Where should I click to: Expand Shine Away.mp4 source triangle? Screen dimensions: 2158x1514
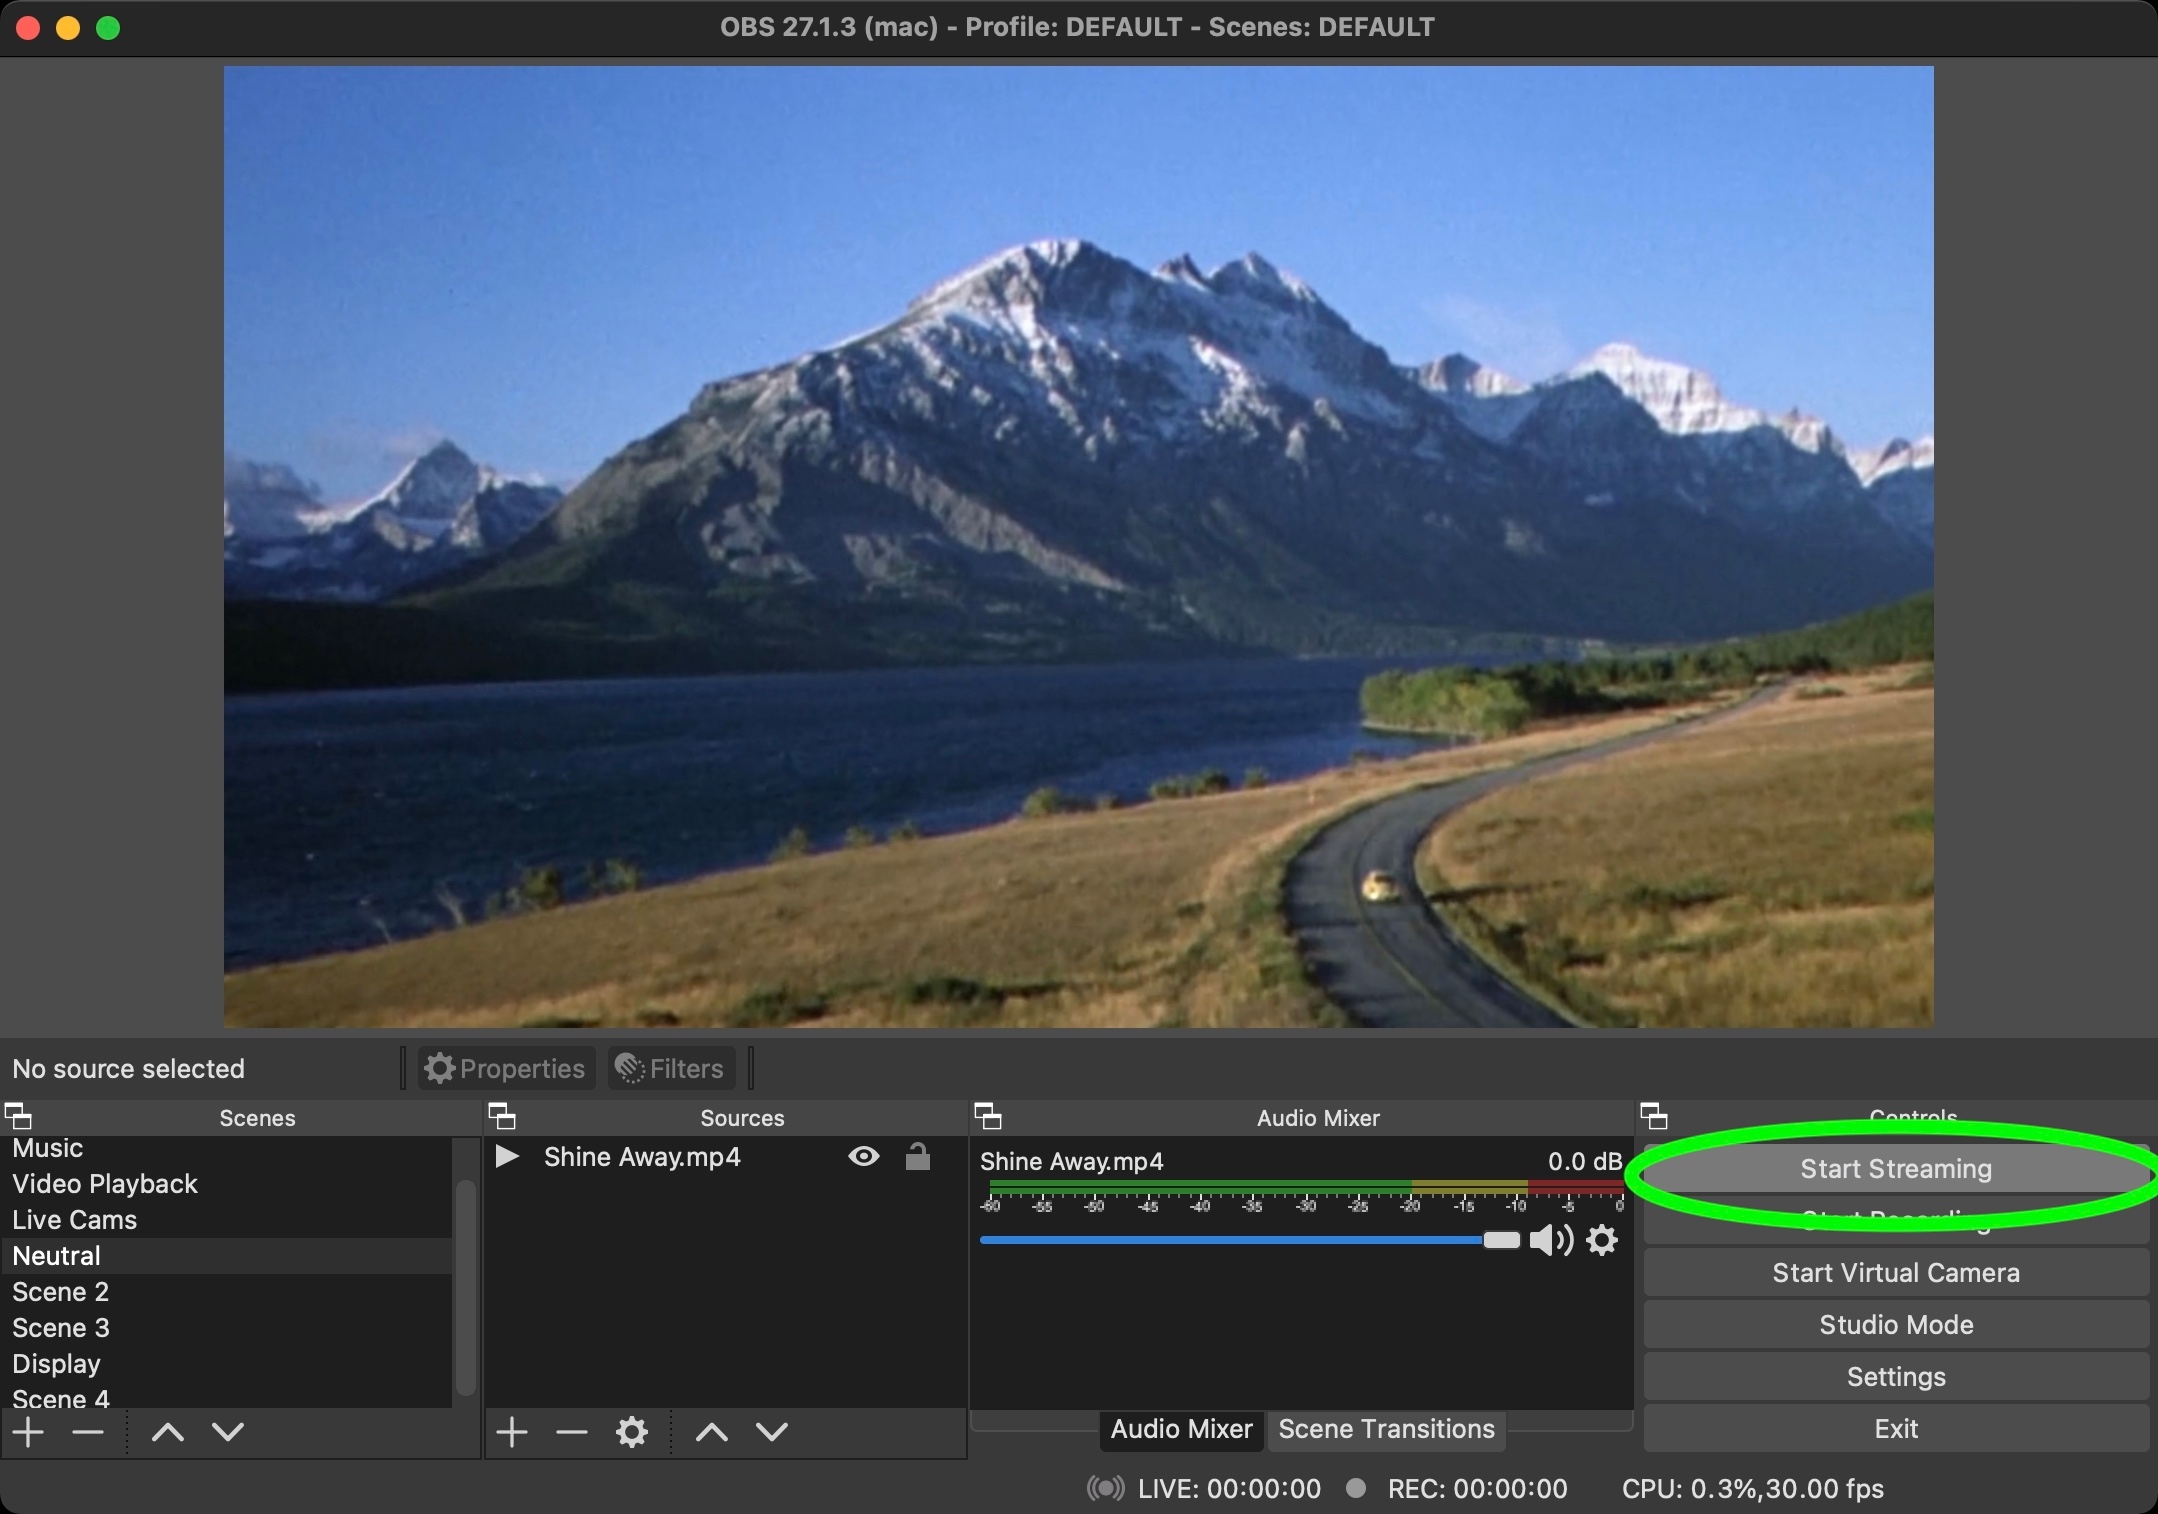507,1157
